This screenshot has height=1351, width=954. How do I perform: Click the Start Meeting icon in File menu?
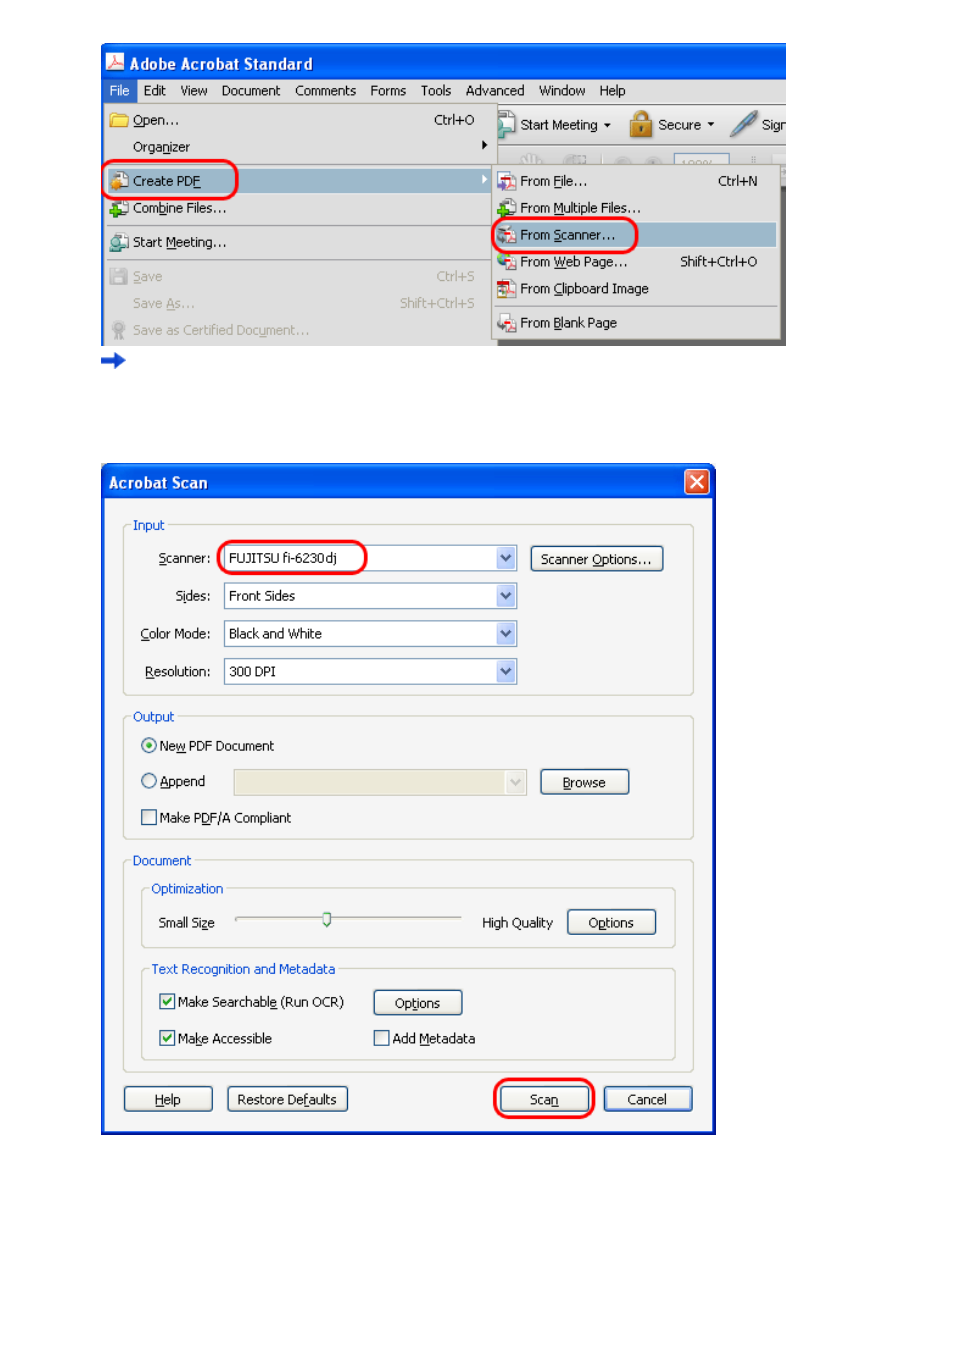[x=119, y=242]
